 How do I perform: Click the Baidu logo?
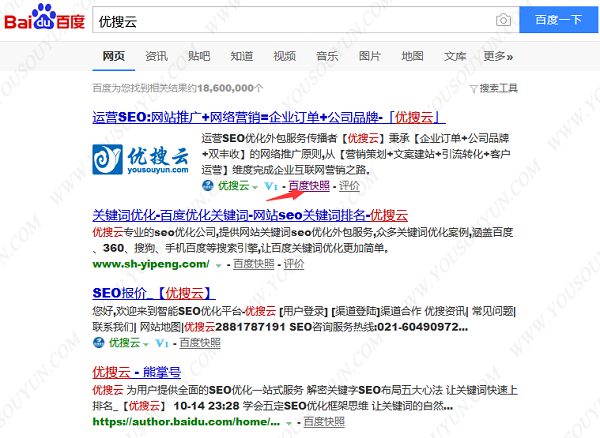coord(44,17)
